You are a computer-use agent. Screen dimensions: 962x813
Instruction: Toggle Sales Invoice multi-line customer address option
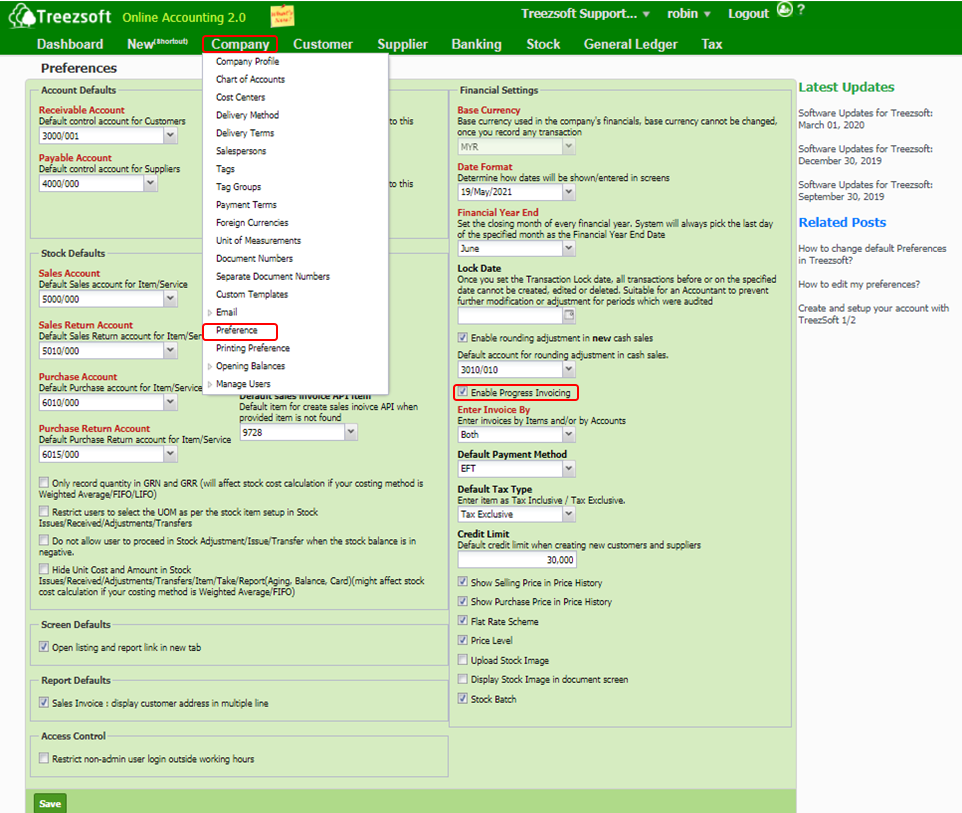pos(44,703)
